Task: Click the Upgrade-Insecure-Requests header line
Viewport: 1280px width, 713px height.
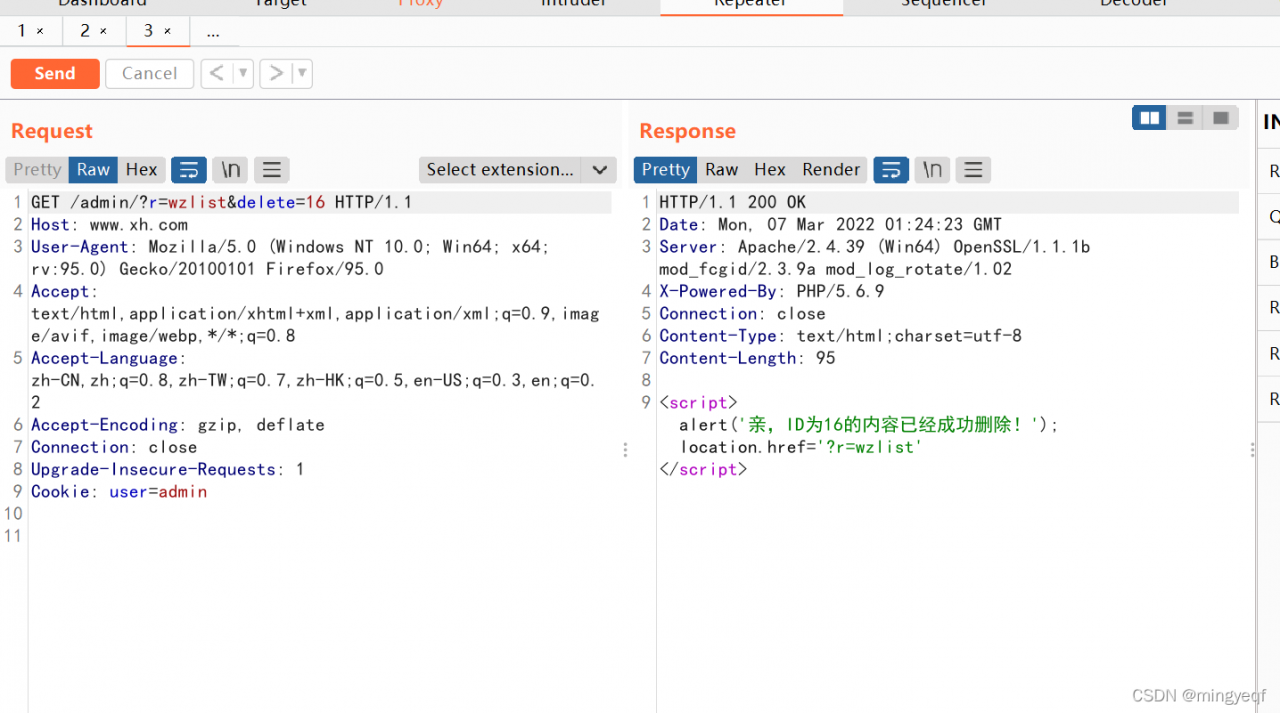Action: pyautogui.click(x=167, y=470)
